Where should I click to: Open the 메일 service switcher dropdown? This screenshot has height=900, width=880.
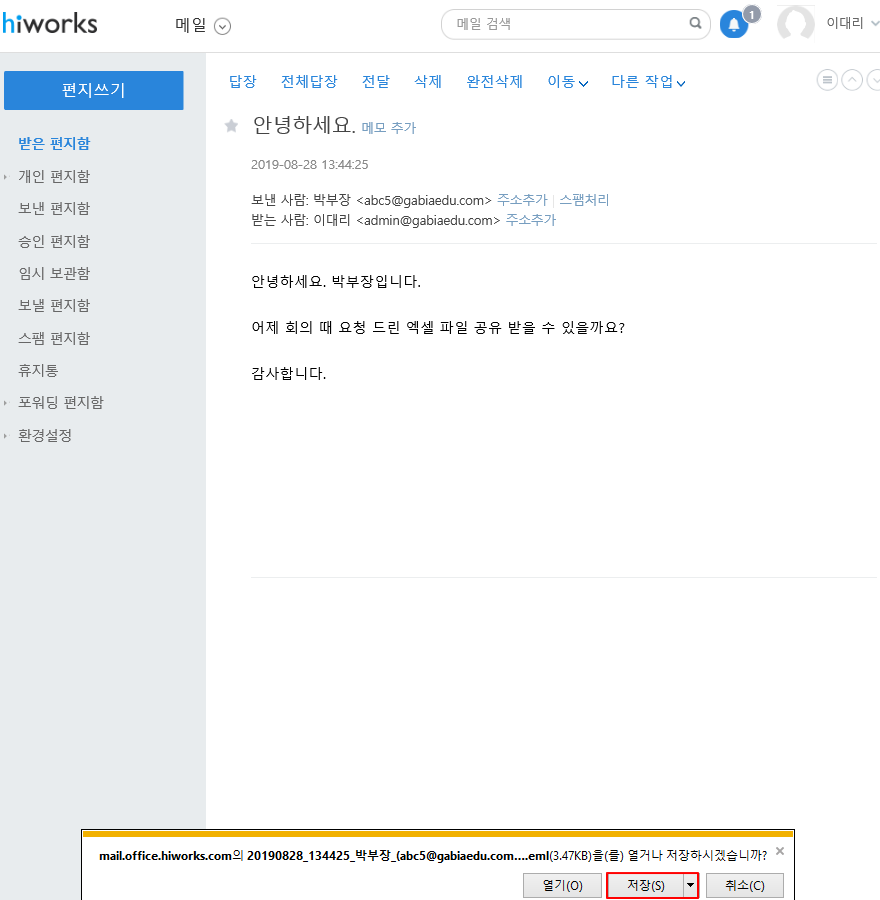[222, 26]
